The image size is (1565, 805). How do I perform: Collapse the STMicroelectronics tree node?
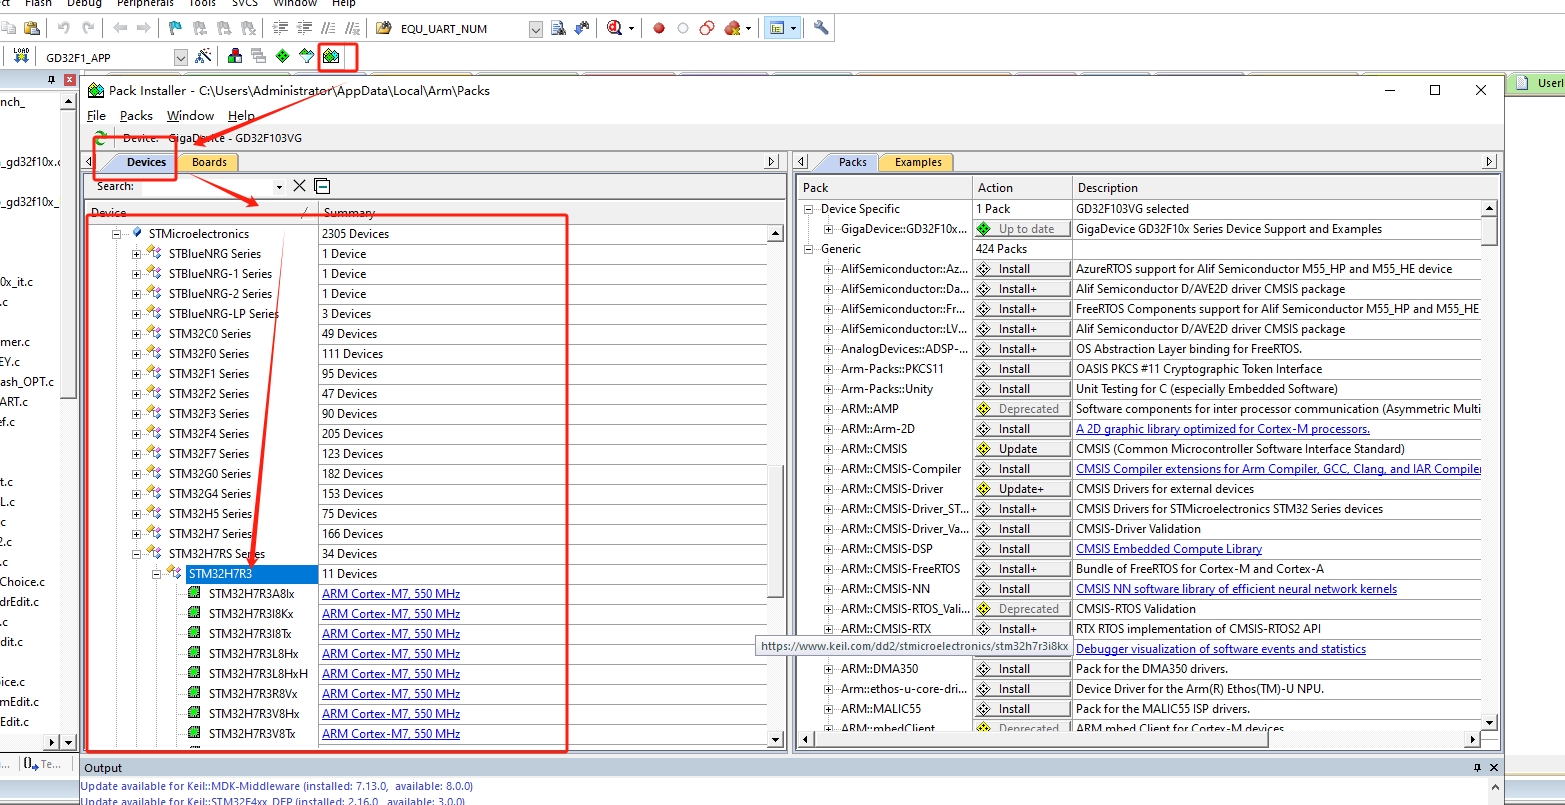tap(117, 234)
